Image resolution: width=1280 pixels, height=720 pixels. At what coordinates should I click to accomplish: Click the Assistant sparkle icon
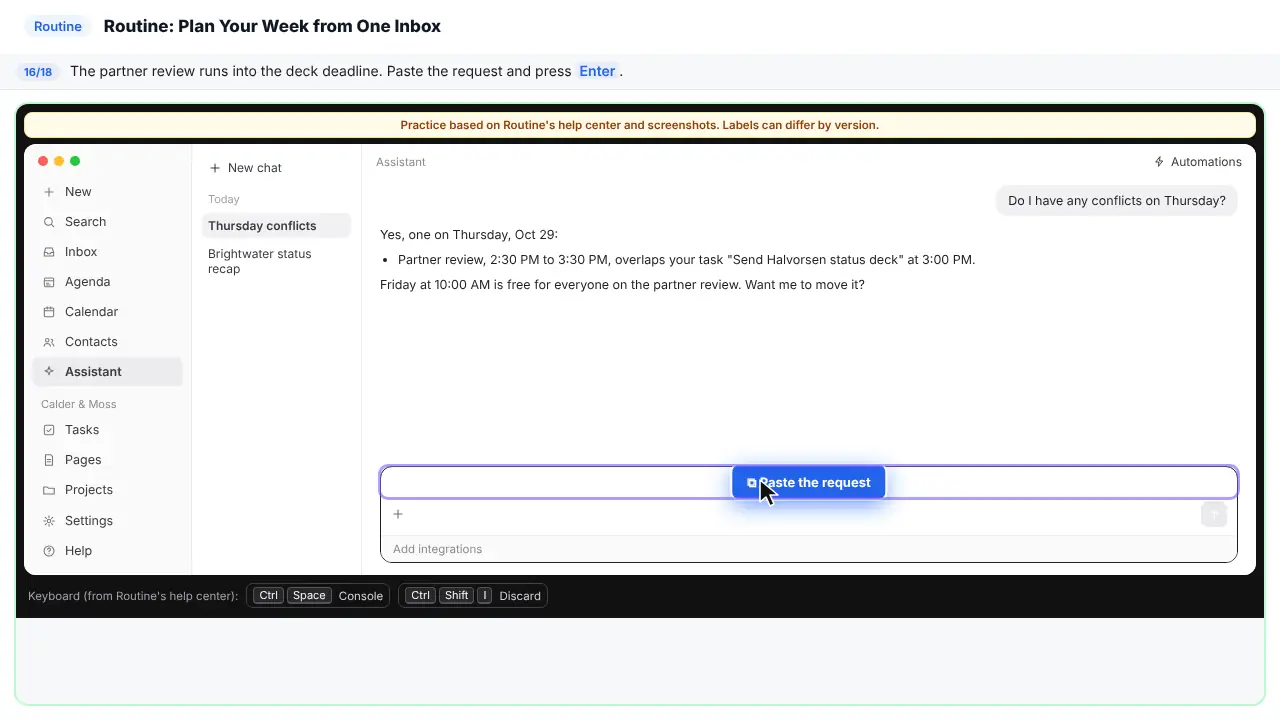coord(49,372)
